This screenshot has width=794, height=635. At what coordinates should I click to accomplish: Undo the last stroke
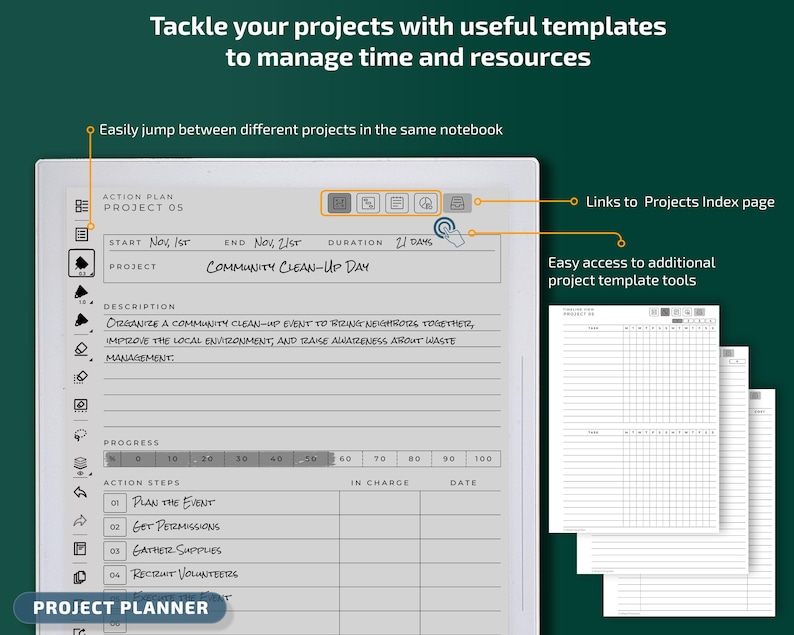click(x=81, y=492)
